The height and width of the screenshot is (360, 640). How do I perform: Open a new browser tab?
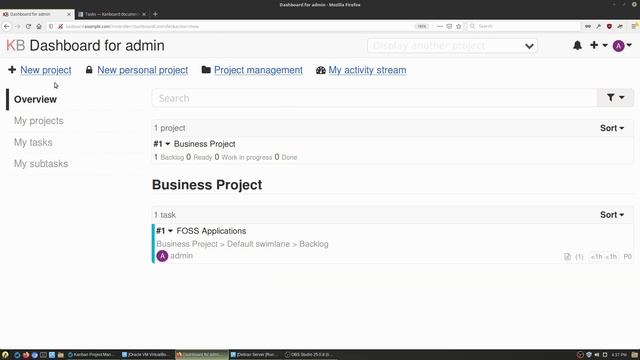coord(155,14)
